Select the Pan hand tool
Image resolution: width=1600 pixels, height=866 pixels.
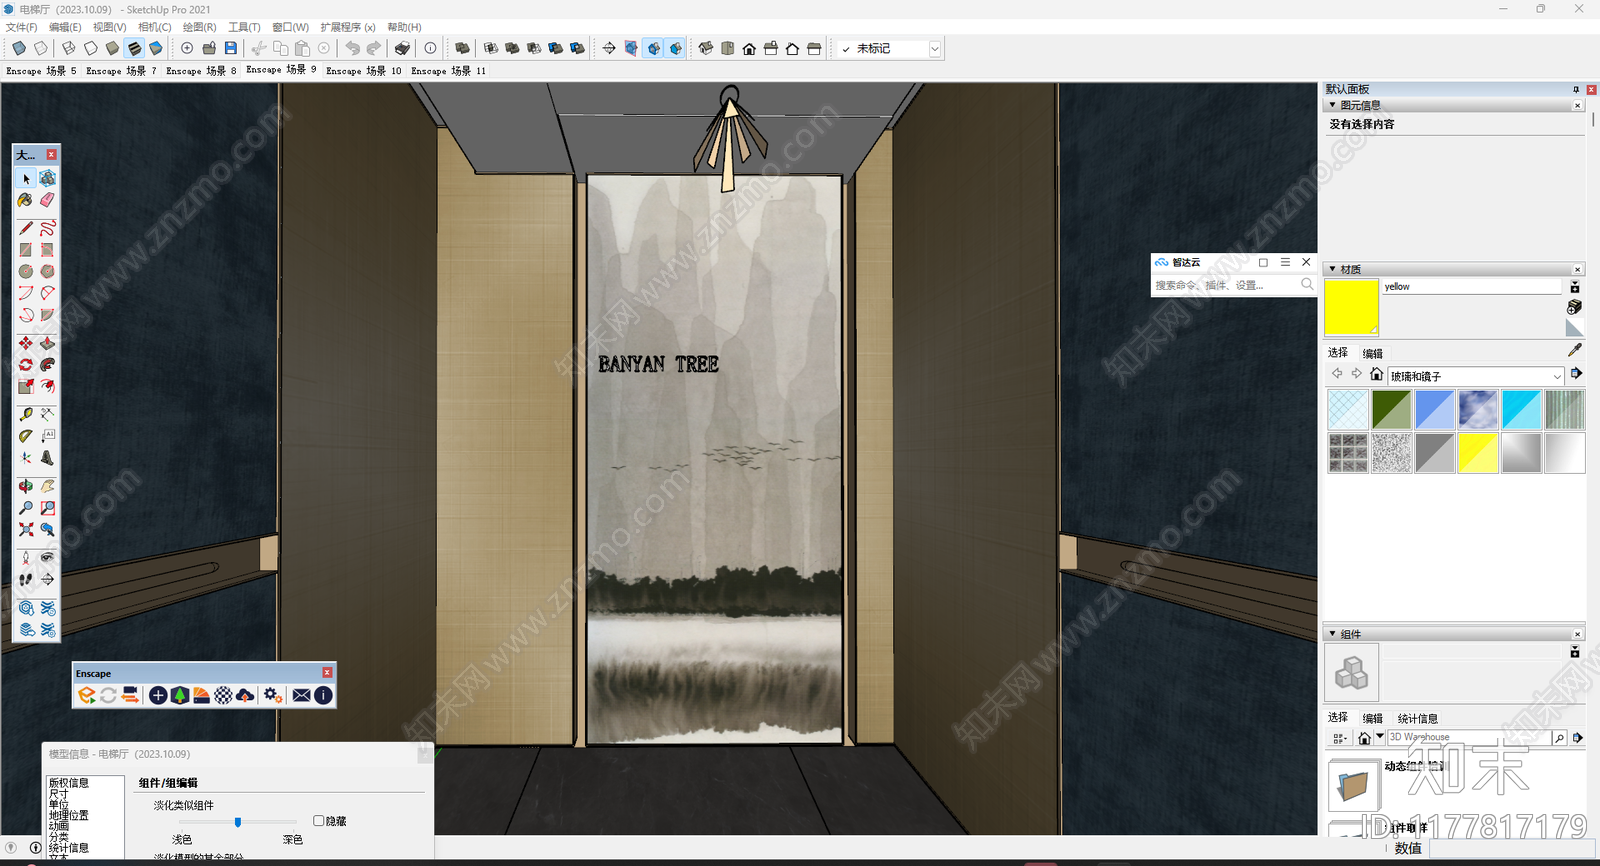[x=47, y=486]
